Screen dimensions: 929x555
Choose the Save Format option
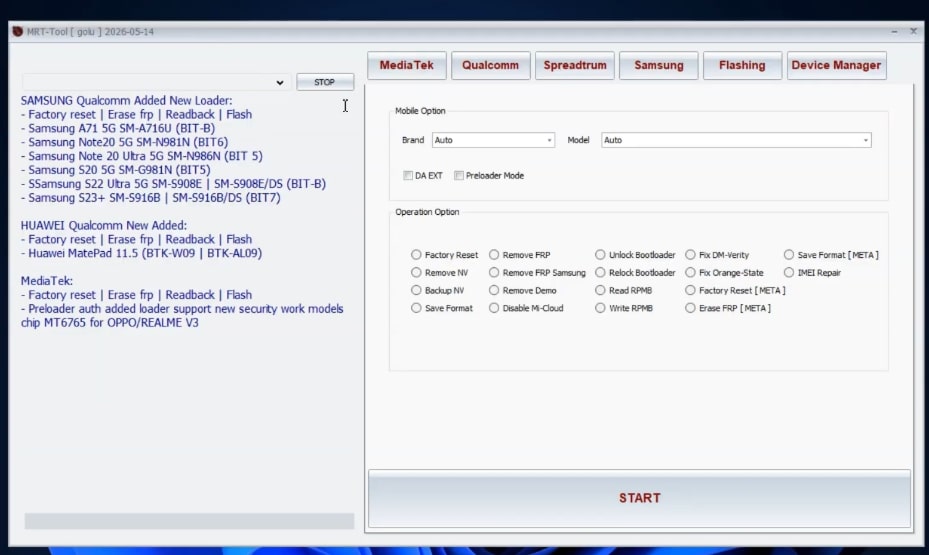point(416,308)
